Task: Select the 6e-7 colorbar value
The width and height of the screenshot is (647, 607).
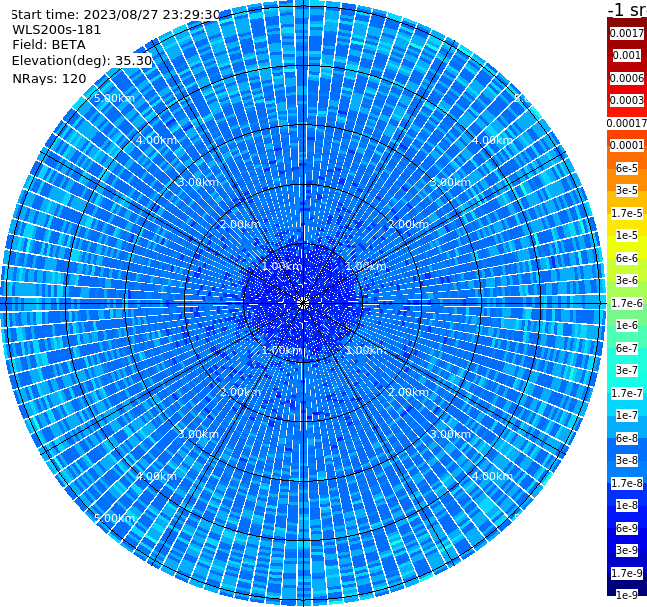Action: click(627, 348)
